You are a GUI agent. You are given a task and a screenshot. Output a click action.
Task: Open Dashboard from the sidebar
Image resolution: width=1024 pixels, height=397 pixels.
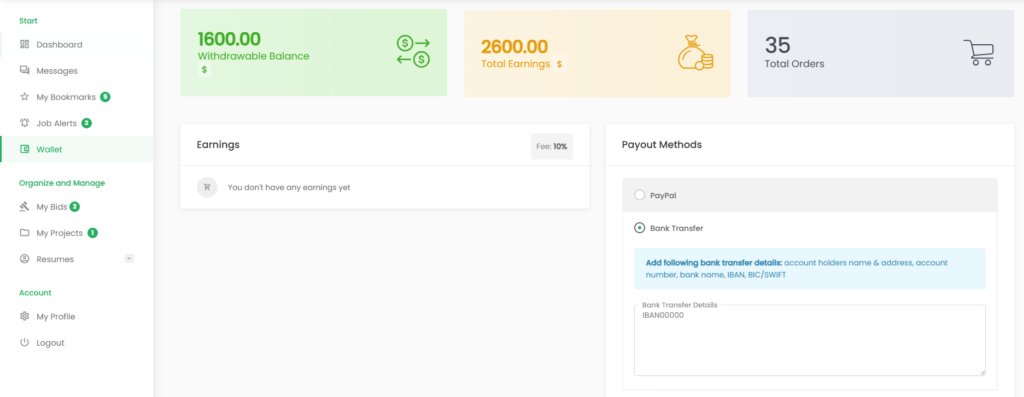coord(59,44)
